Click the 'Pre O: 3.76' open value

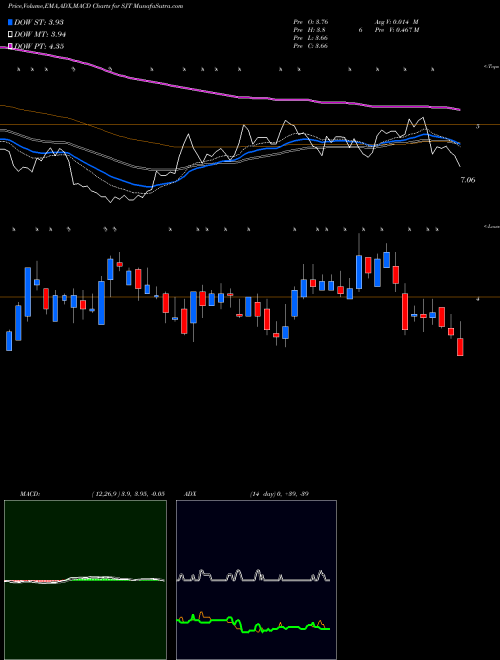click(311, 22)
